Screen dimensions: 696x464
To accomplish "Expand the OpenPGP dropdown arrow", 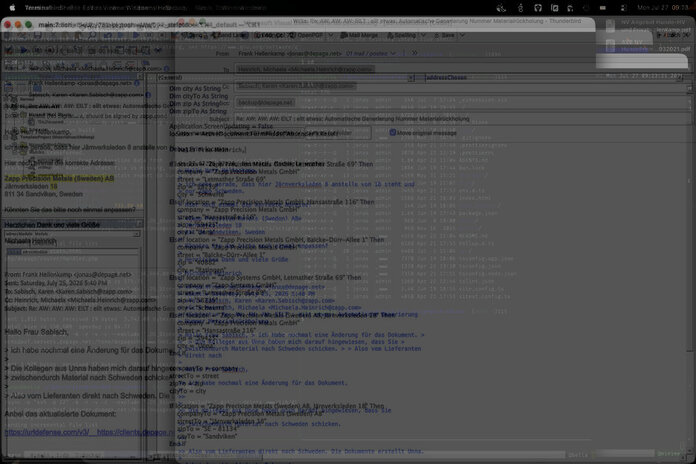I will tap(331, 35).
